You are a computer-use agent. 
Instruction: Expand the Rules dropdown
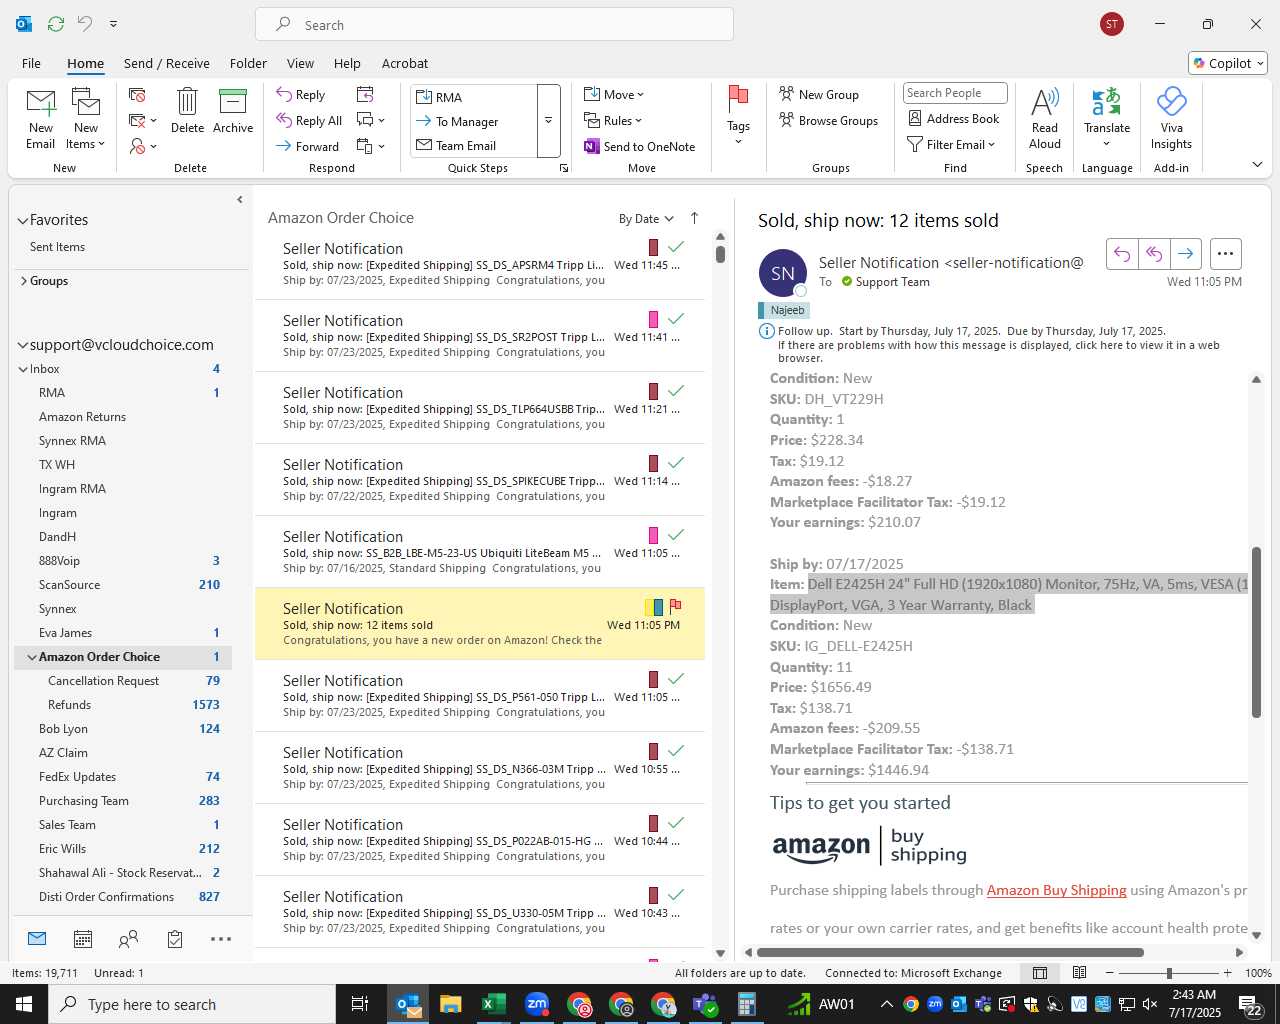tap(613, 121)
